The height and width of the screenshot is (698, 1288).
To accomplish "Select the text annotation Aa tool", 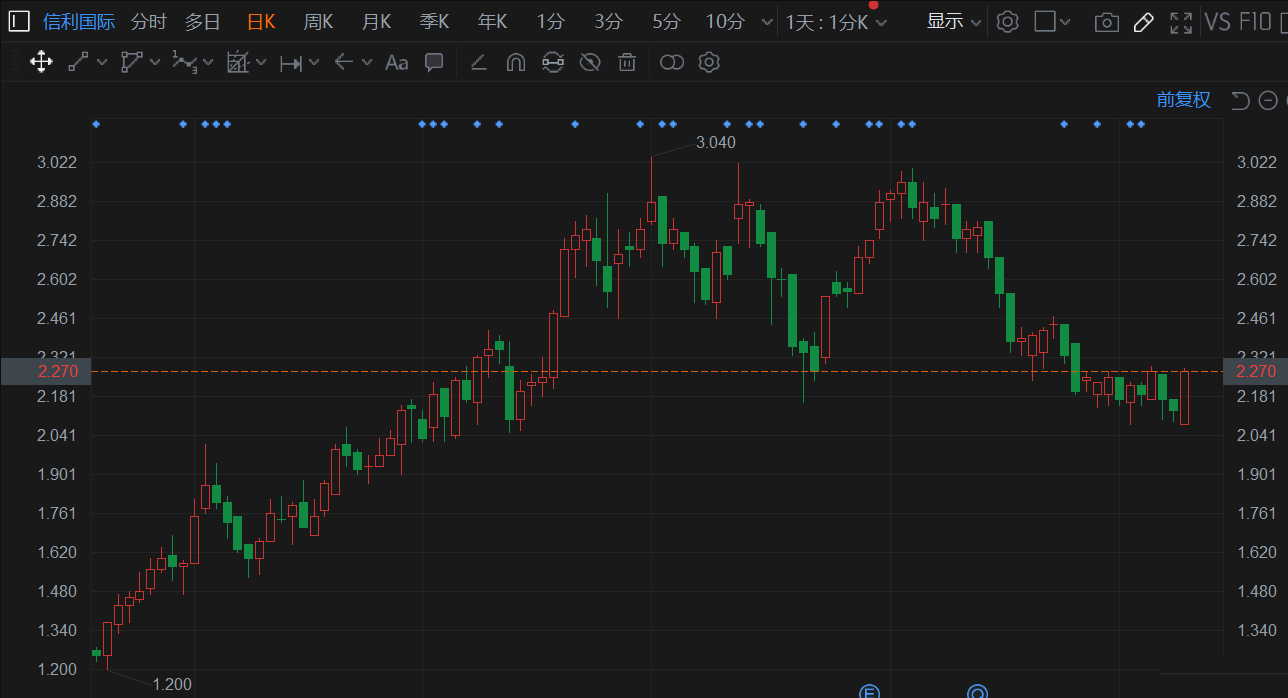I will 396,62.
